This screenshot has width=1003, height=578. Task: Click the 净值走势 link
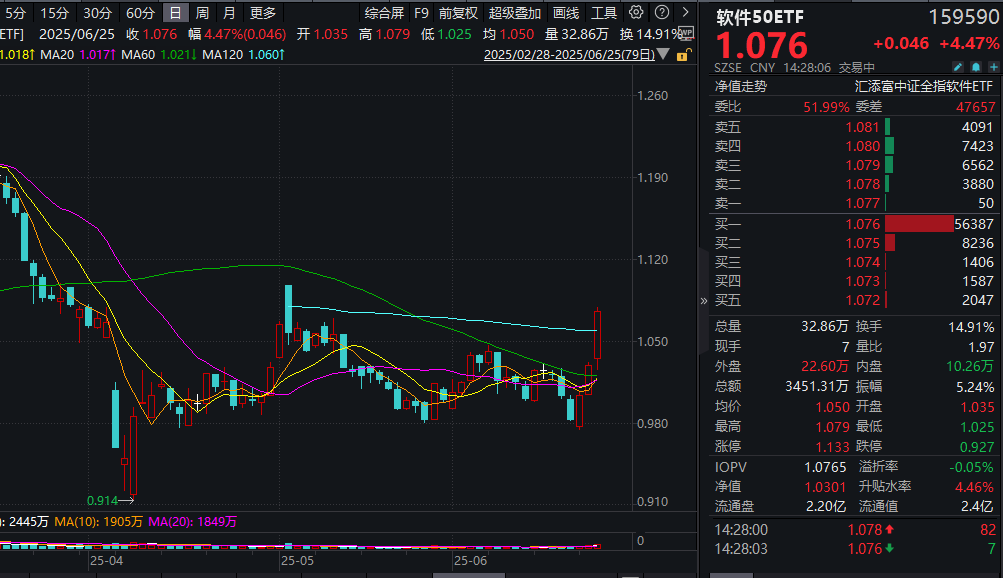741,86
